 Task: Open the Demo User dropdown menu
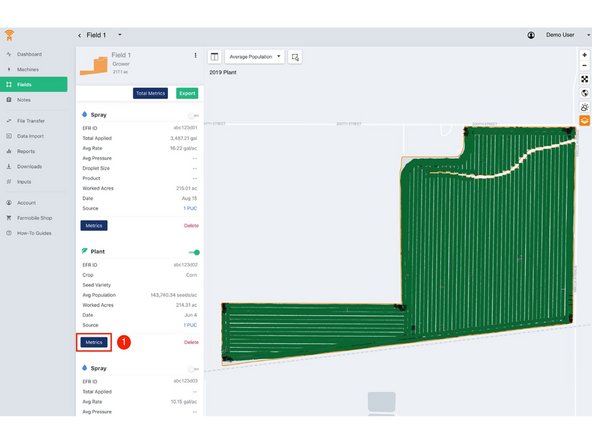(567, 35)
